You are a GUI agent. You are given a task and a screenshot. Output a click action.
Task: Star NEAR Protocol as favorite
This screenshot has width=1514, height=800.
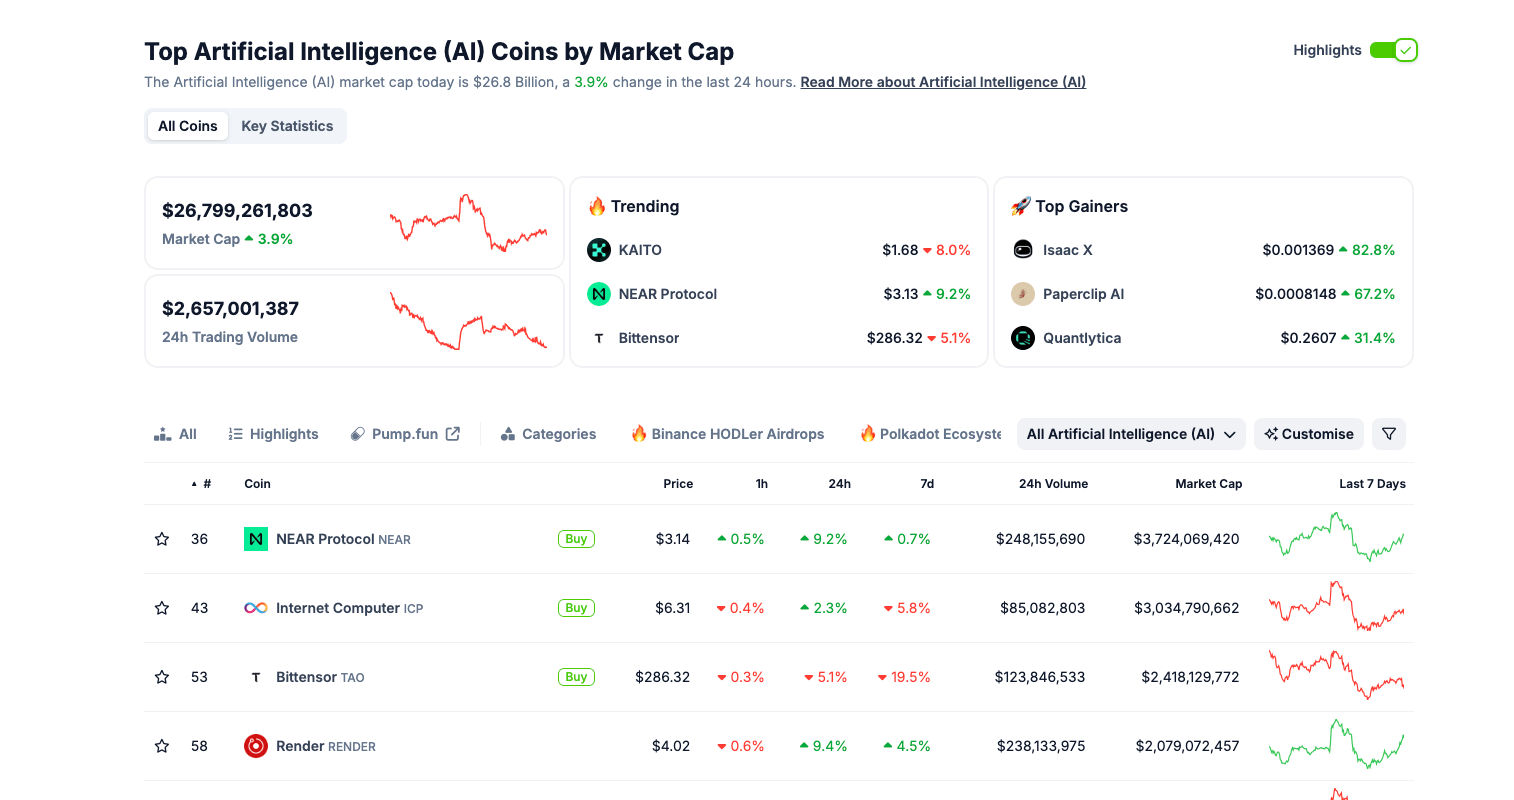click(x=162, y=539)
